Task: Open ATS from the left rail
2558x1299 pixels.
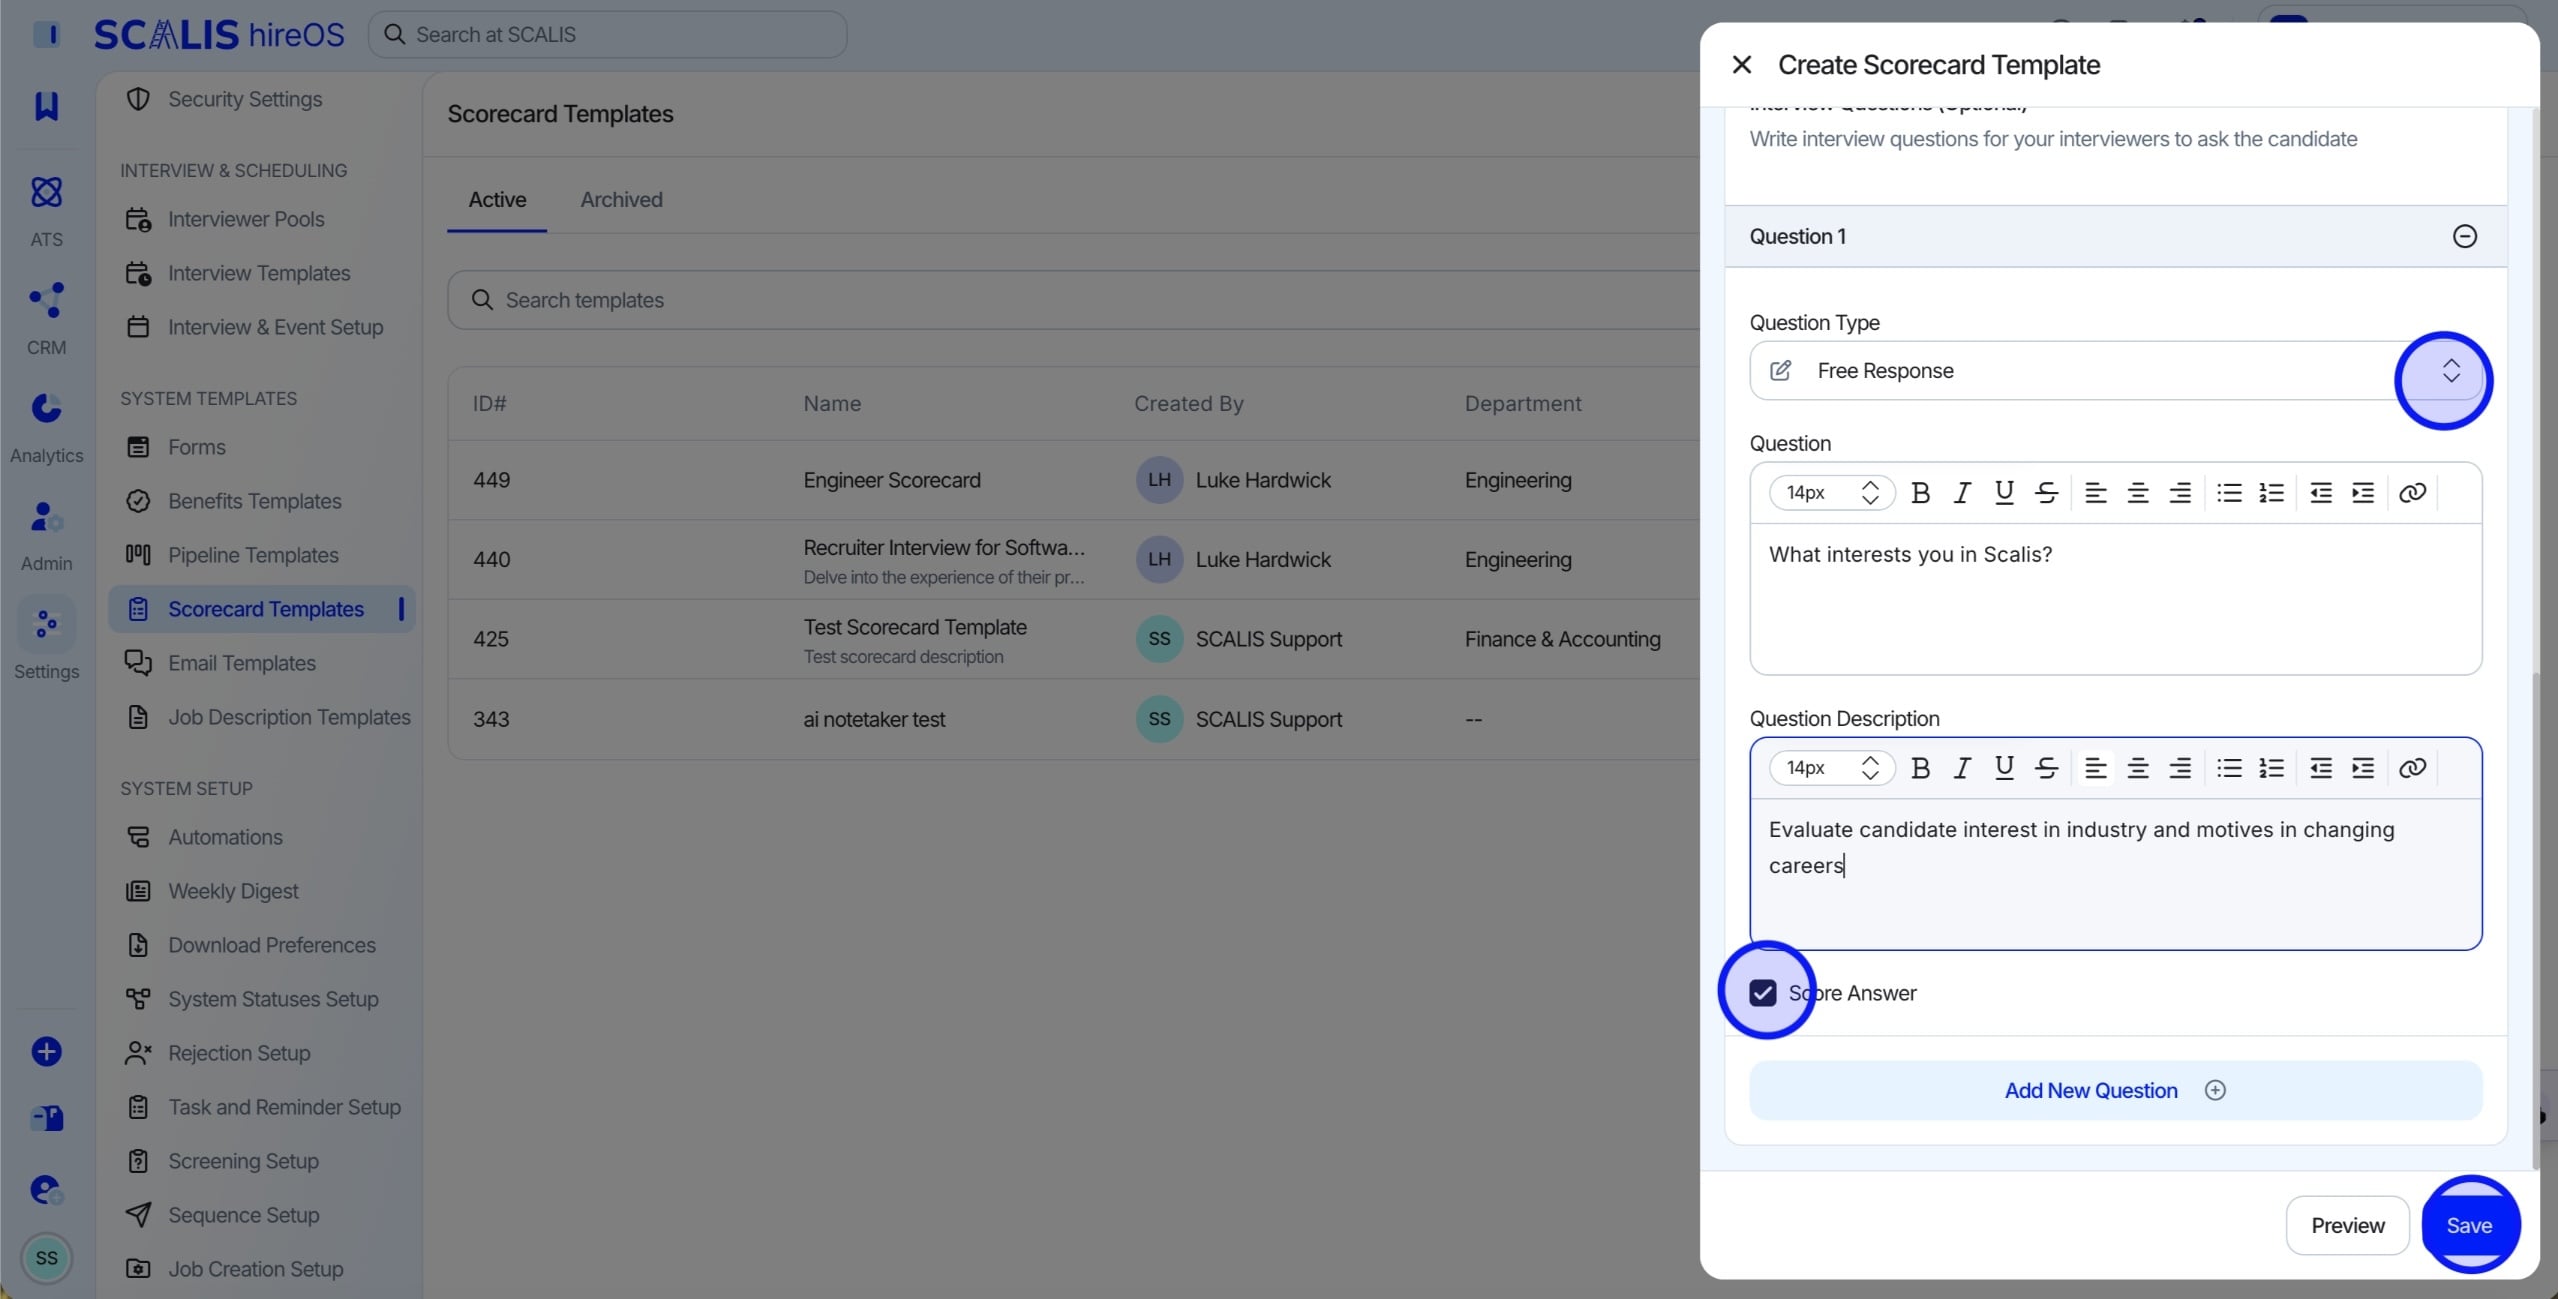Action: [46, 210]
